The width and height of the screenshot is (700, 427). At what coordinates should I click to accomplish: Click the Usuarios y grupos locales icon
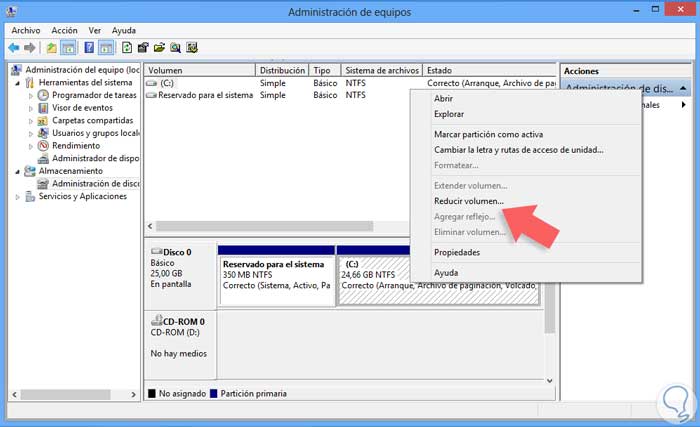(x=43, y=133)
